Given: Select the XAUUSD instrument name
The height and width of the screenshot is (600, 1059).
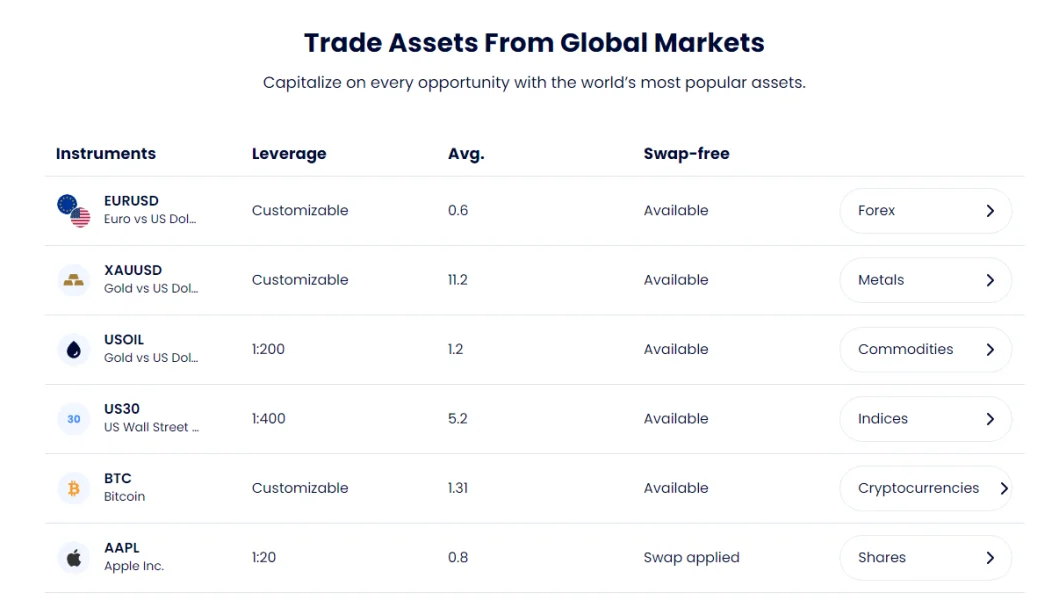Looking at the screenshot, I should click(133, 270).
